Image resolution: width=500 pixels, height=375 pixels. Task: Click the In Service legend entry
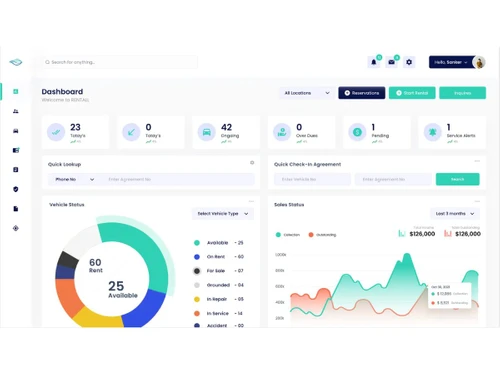pyautogui.click(x=218, y=313)
